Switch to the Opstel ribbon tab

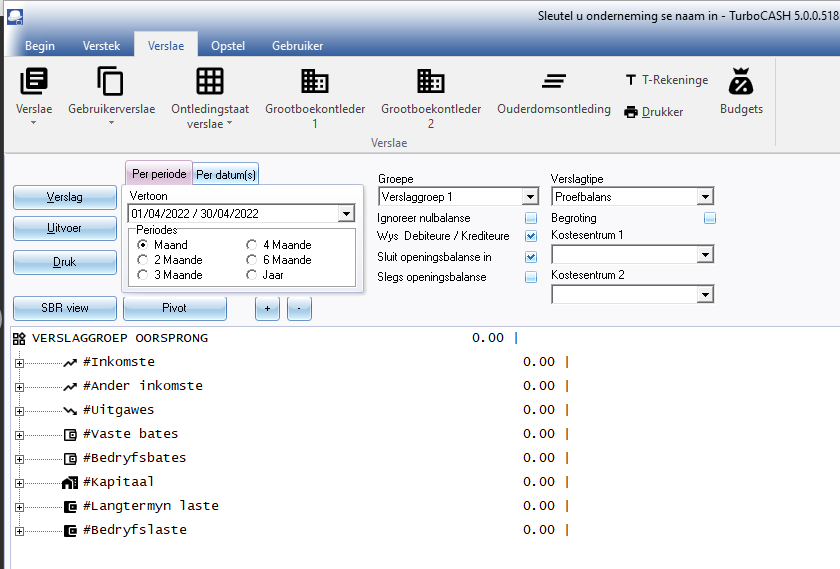pyautogui.click(x=228, y=46)
